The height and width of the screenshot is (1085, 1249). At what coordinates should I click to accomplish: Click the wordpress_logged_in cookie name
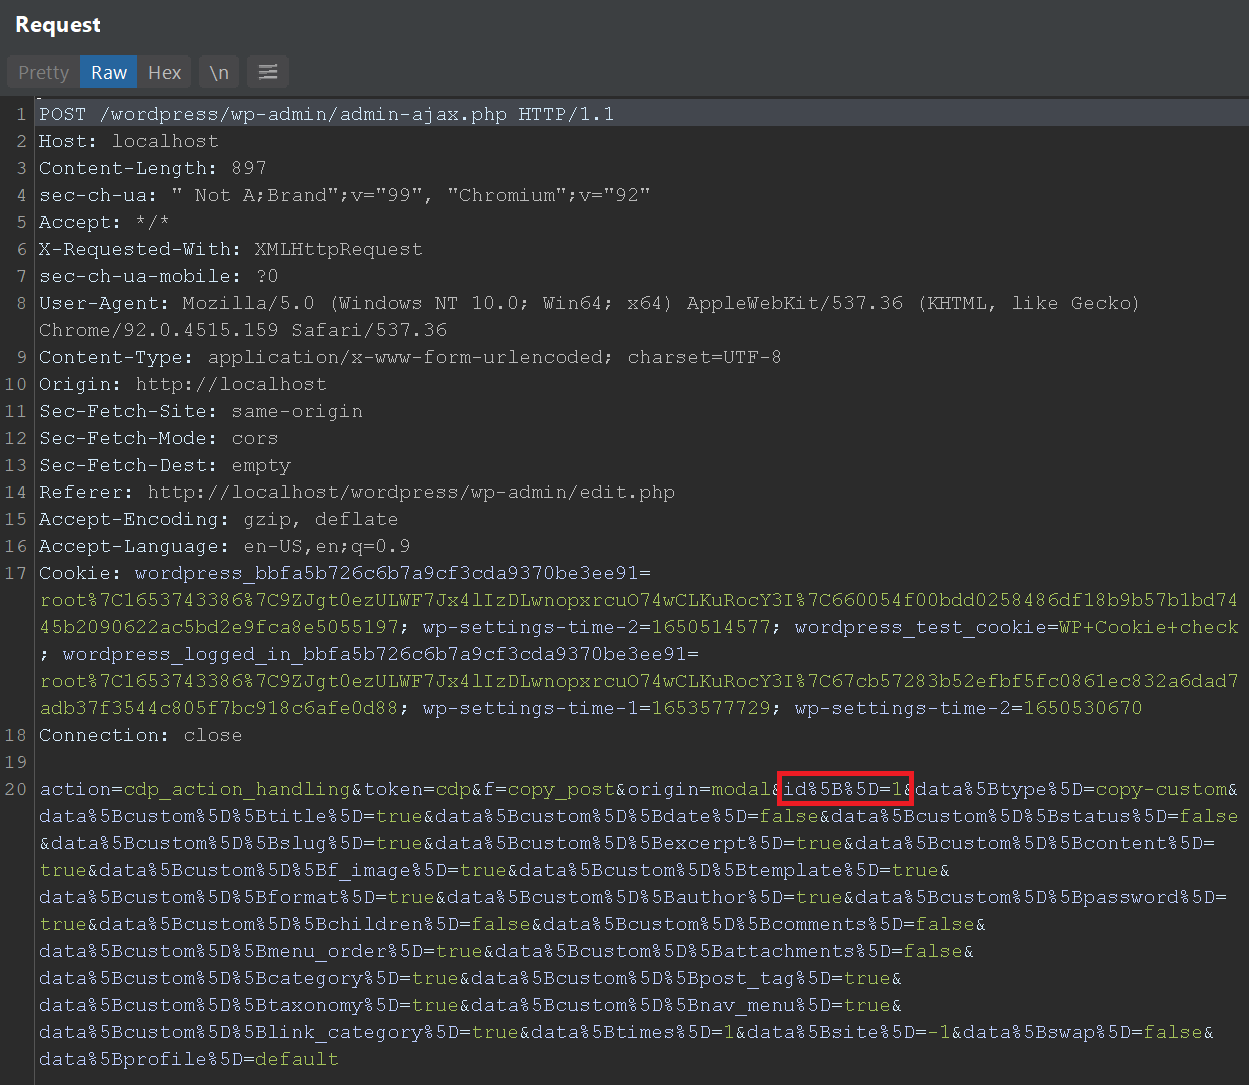pos(374,654)
